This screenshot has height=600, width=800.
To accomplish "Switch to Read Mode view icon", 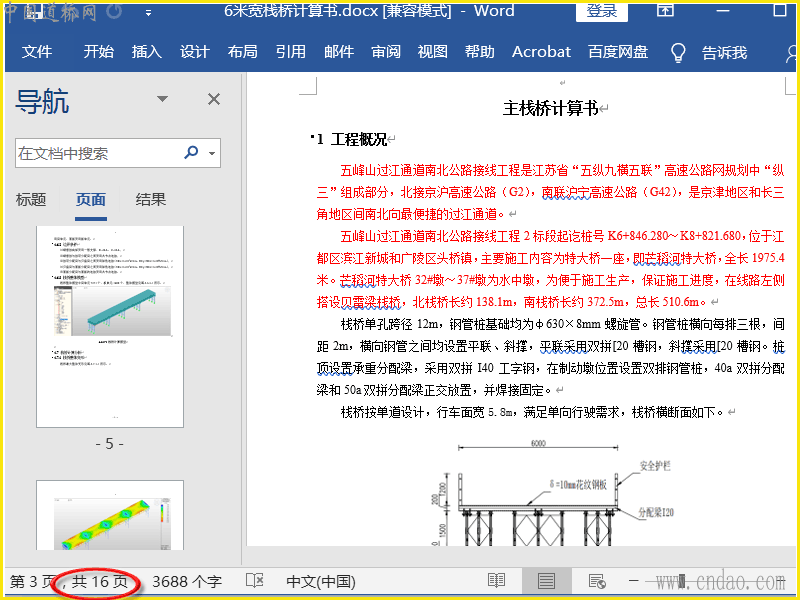I will pyautogui.click(x=496, y=581).
